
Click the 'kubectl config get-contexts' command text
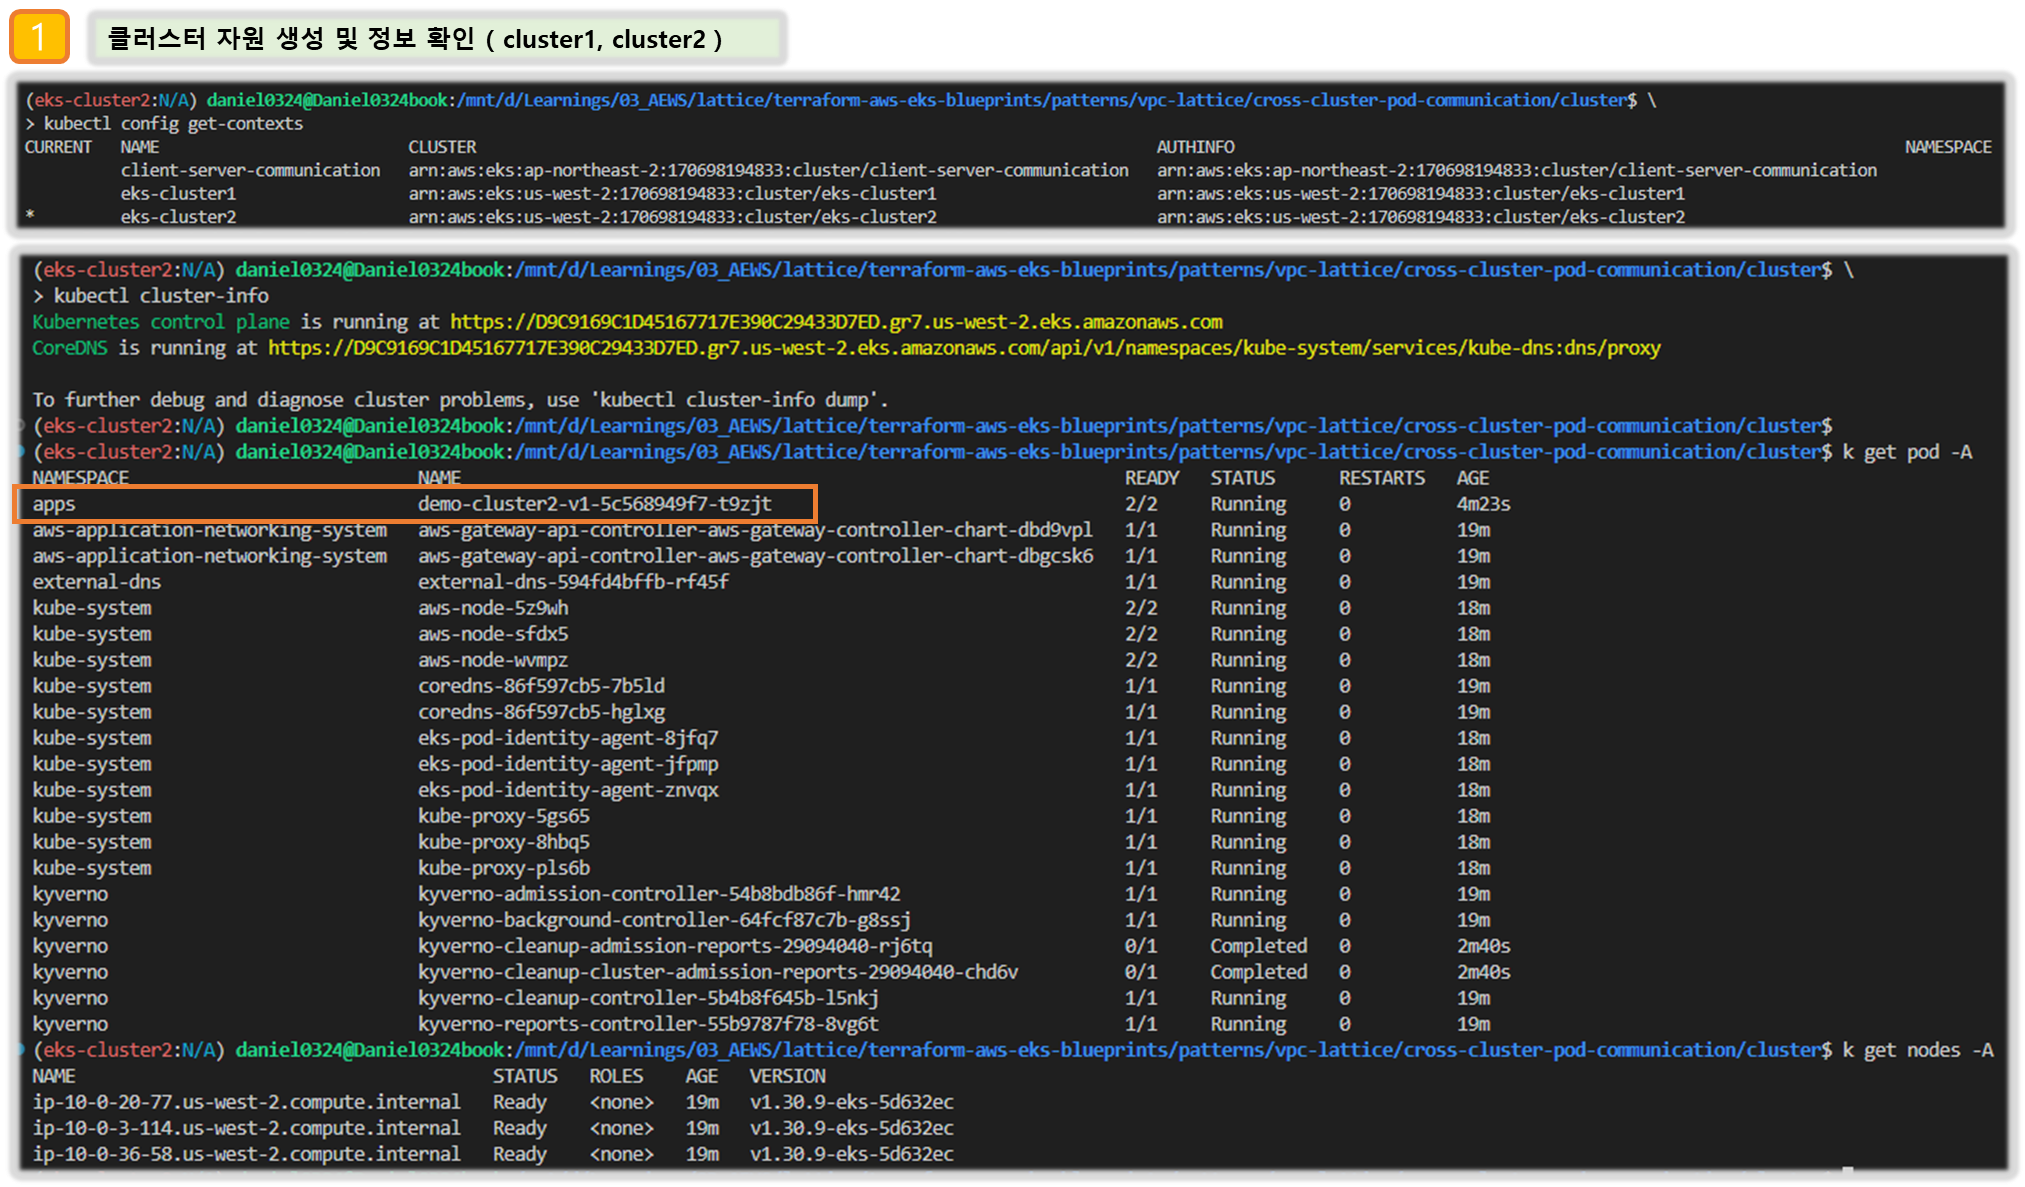tap(172, 123)
